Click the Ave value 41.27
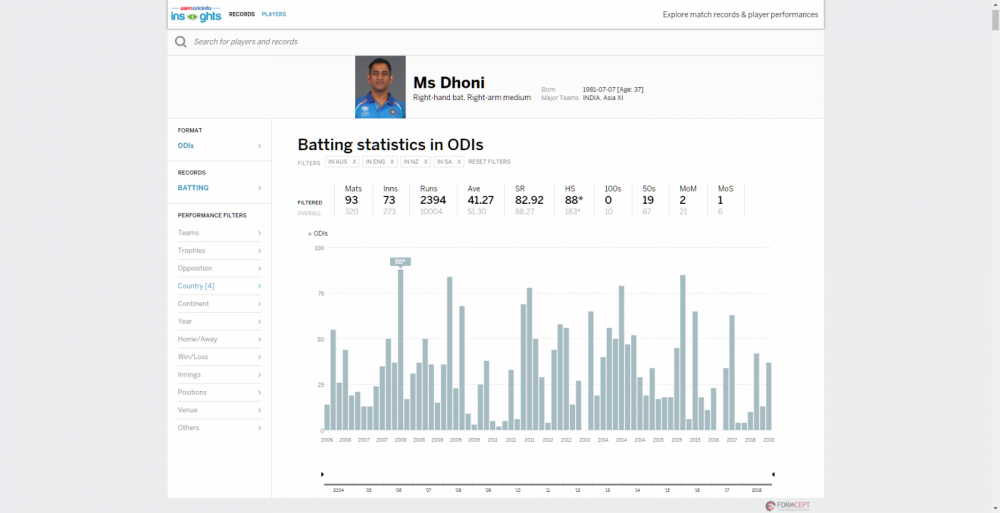 click(x=480, y=200)
